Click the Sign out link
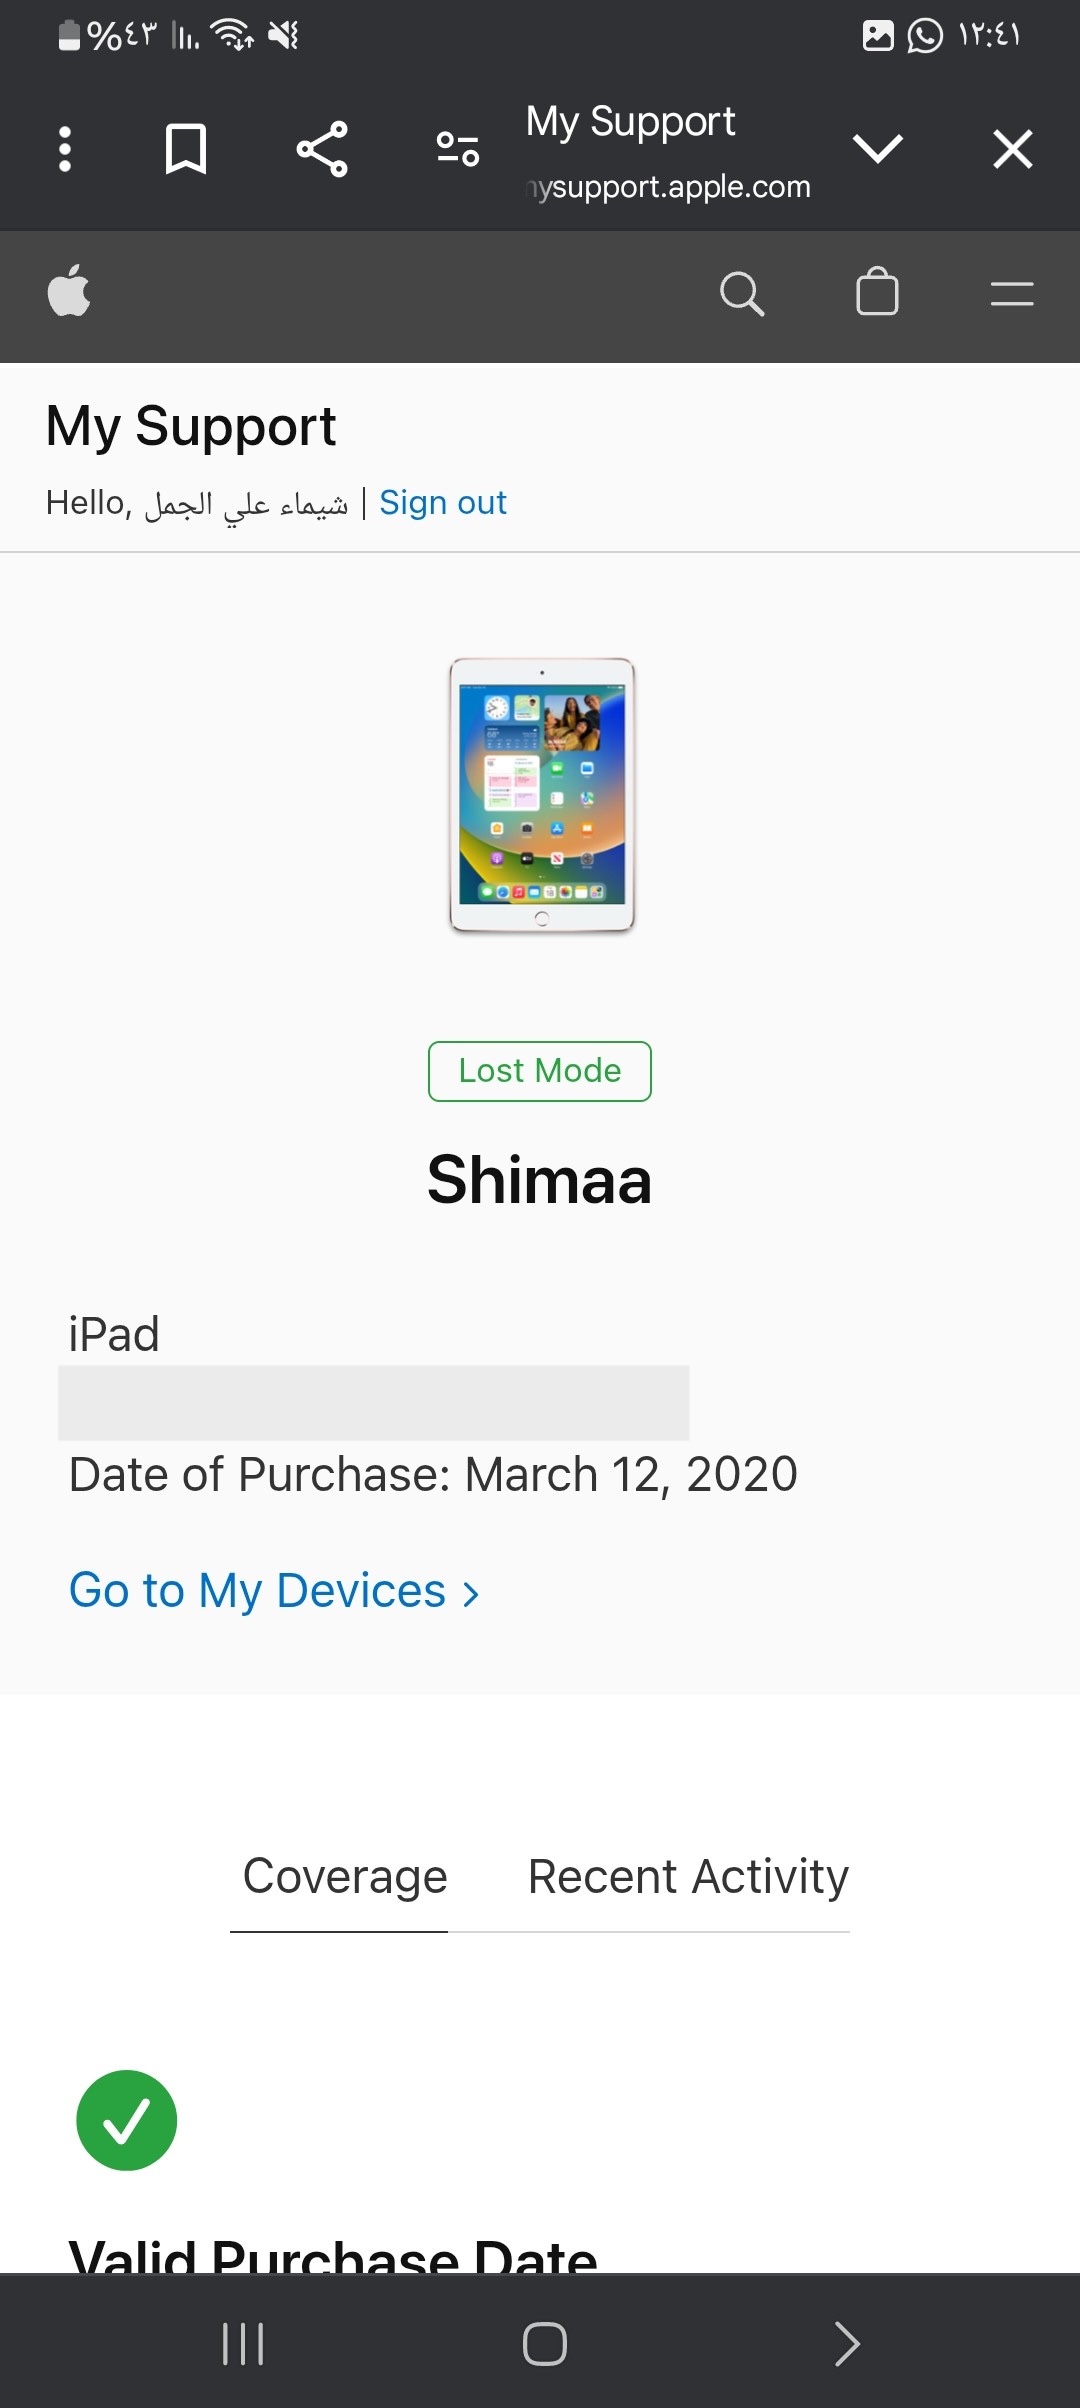 pos(443,502)
